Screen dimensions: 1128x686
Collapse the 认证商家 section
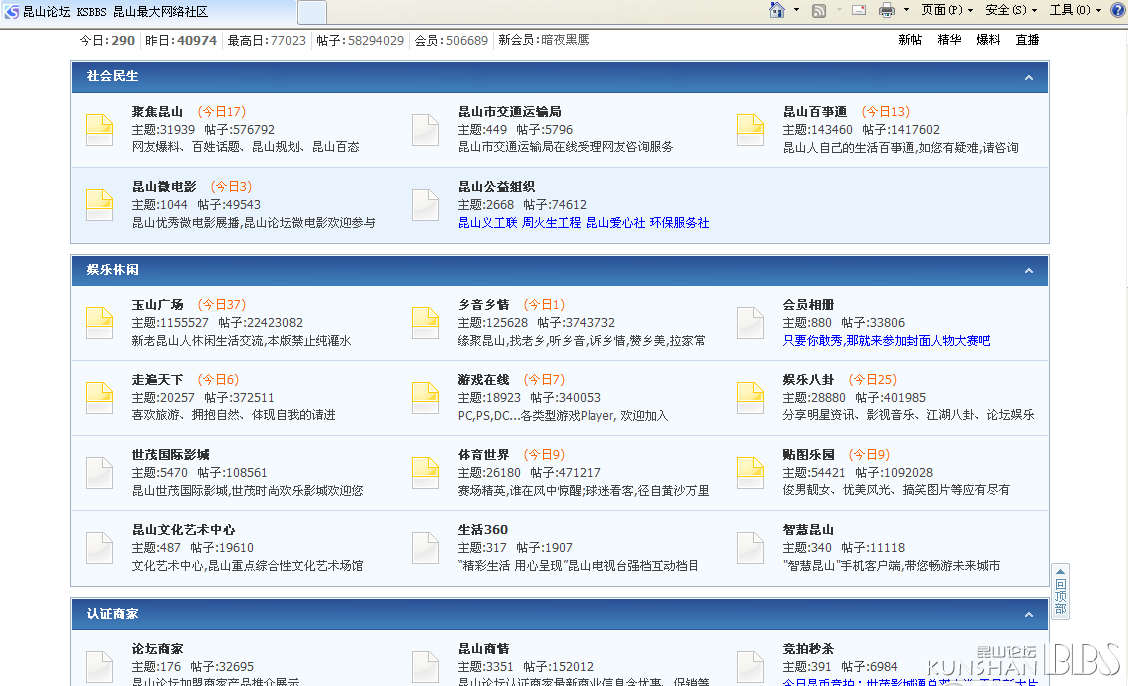(1029, 615)
